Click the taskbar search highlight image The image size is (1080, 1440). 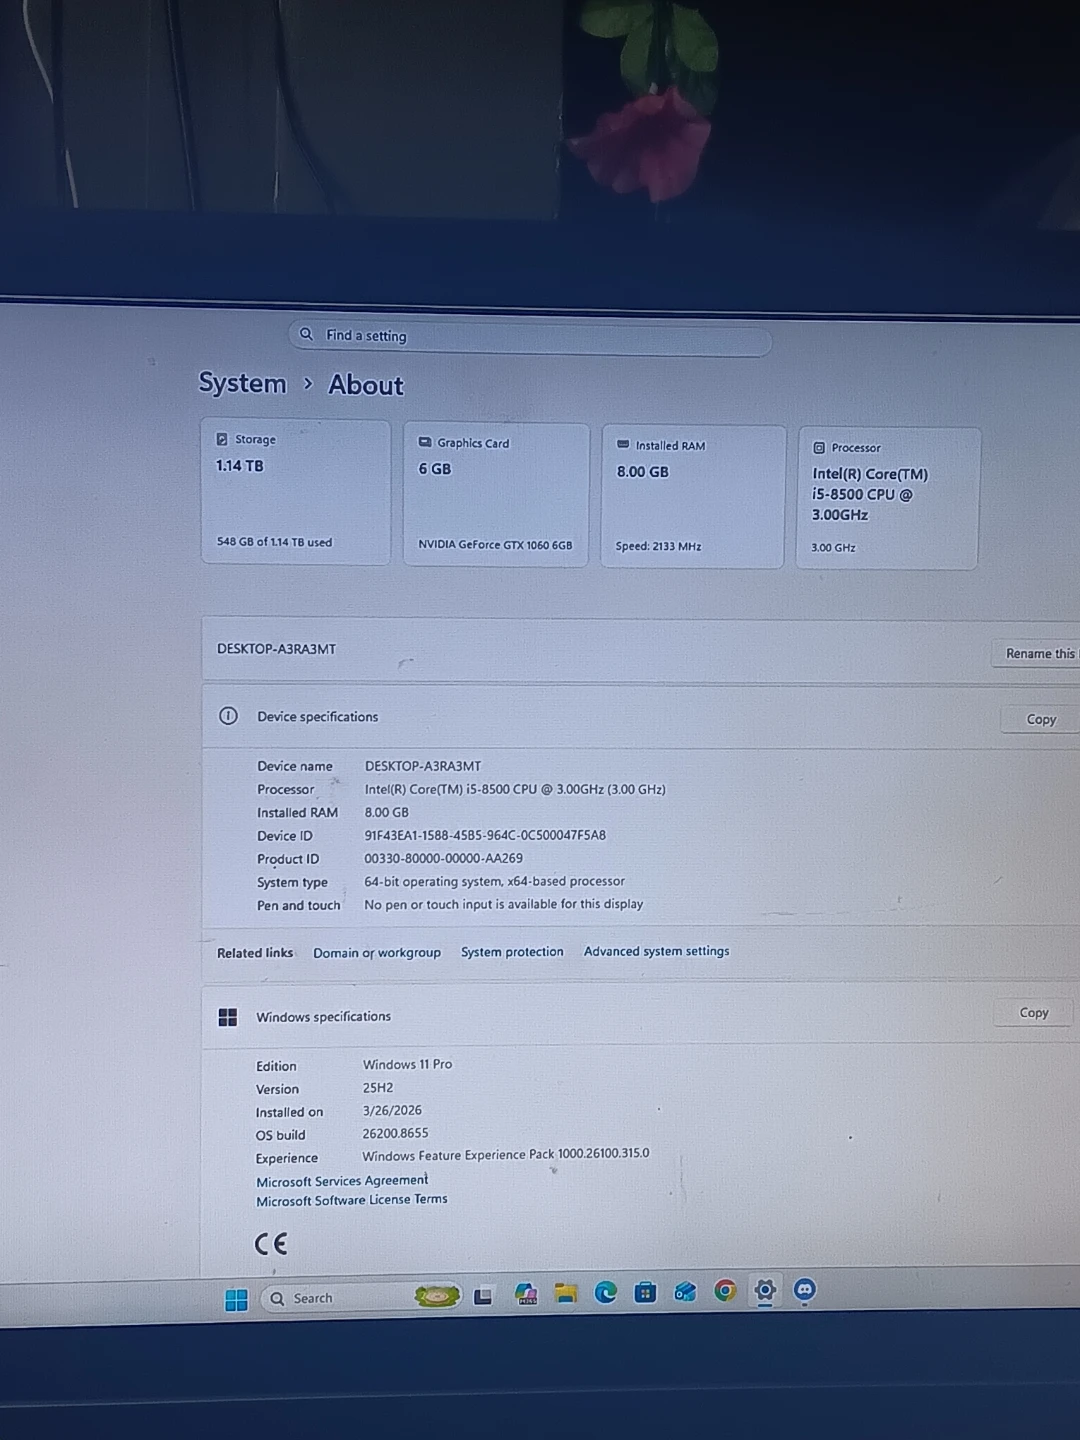tap(437, 1296)
